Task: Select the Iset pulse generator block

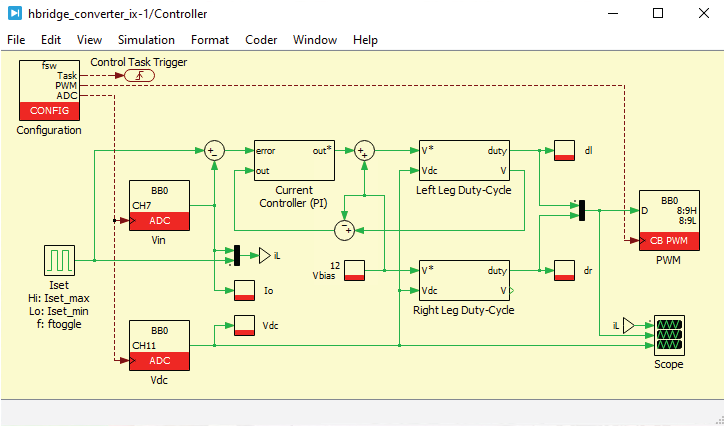Action: click(59, 260)
